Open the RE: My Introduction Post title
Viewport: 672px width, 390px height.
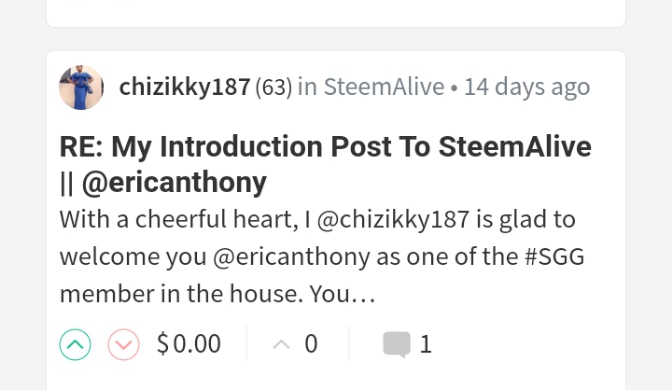[x=325, y=165]
